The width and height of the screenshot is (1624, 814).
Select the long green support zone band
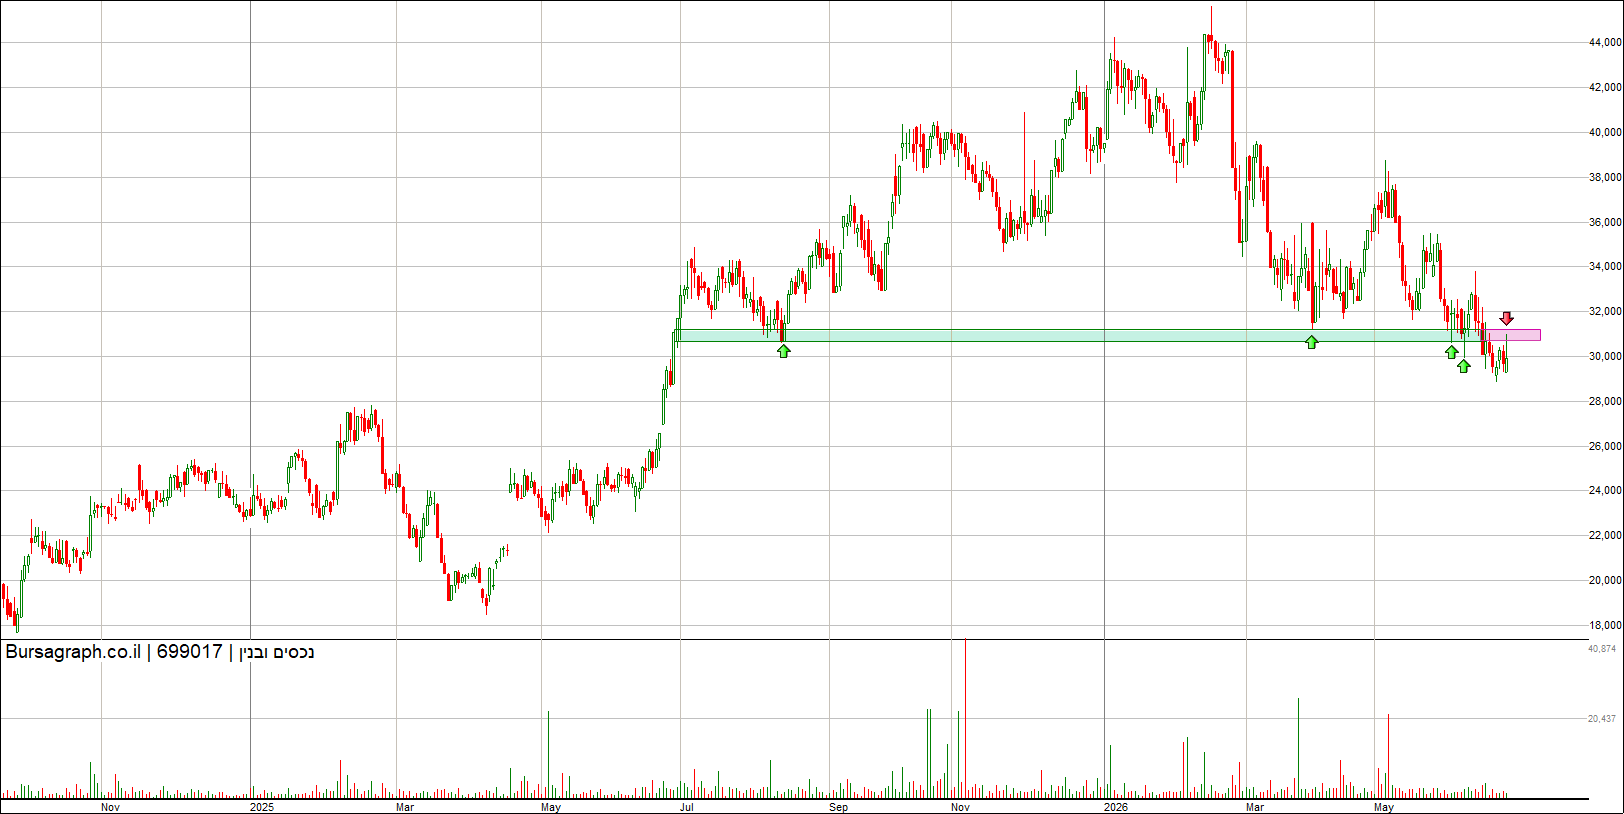(x=1078, y=336)
